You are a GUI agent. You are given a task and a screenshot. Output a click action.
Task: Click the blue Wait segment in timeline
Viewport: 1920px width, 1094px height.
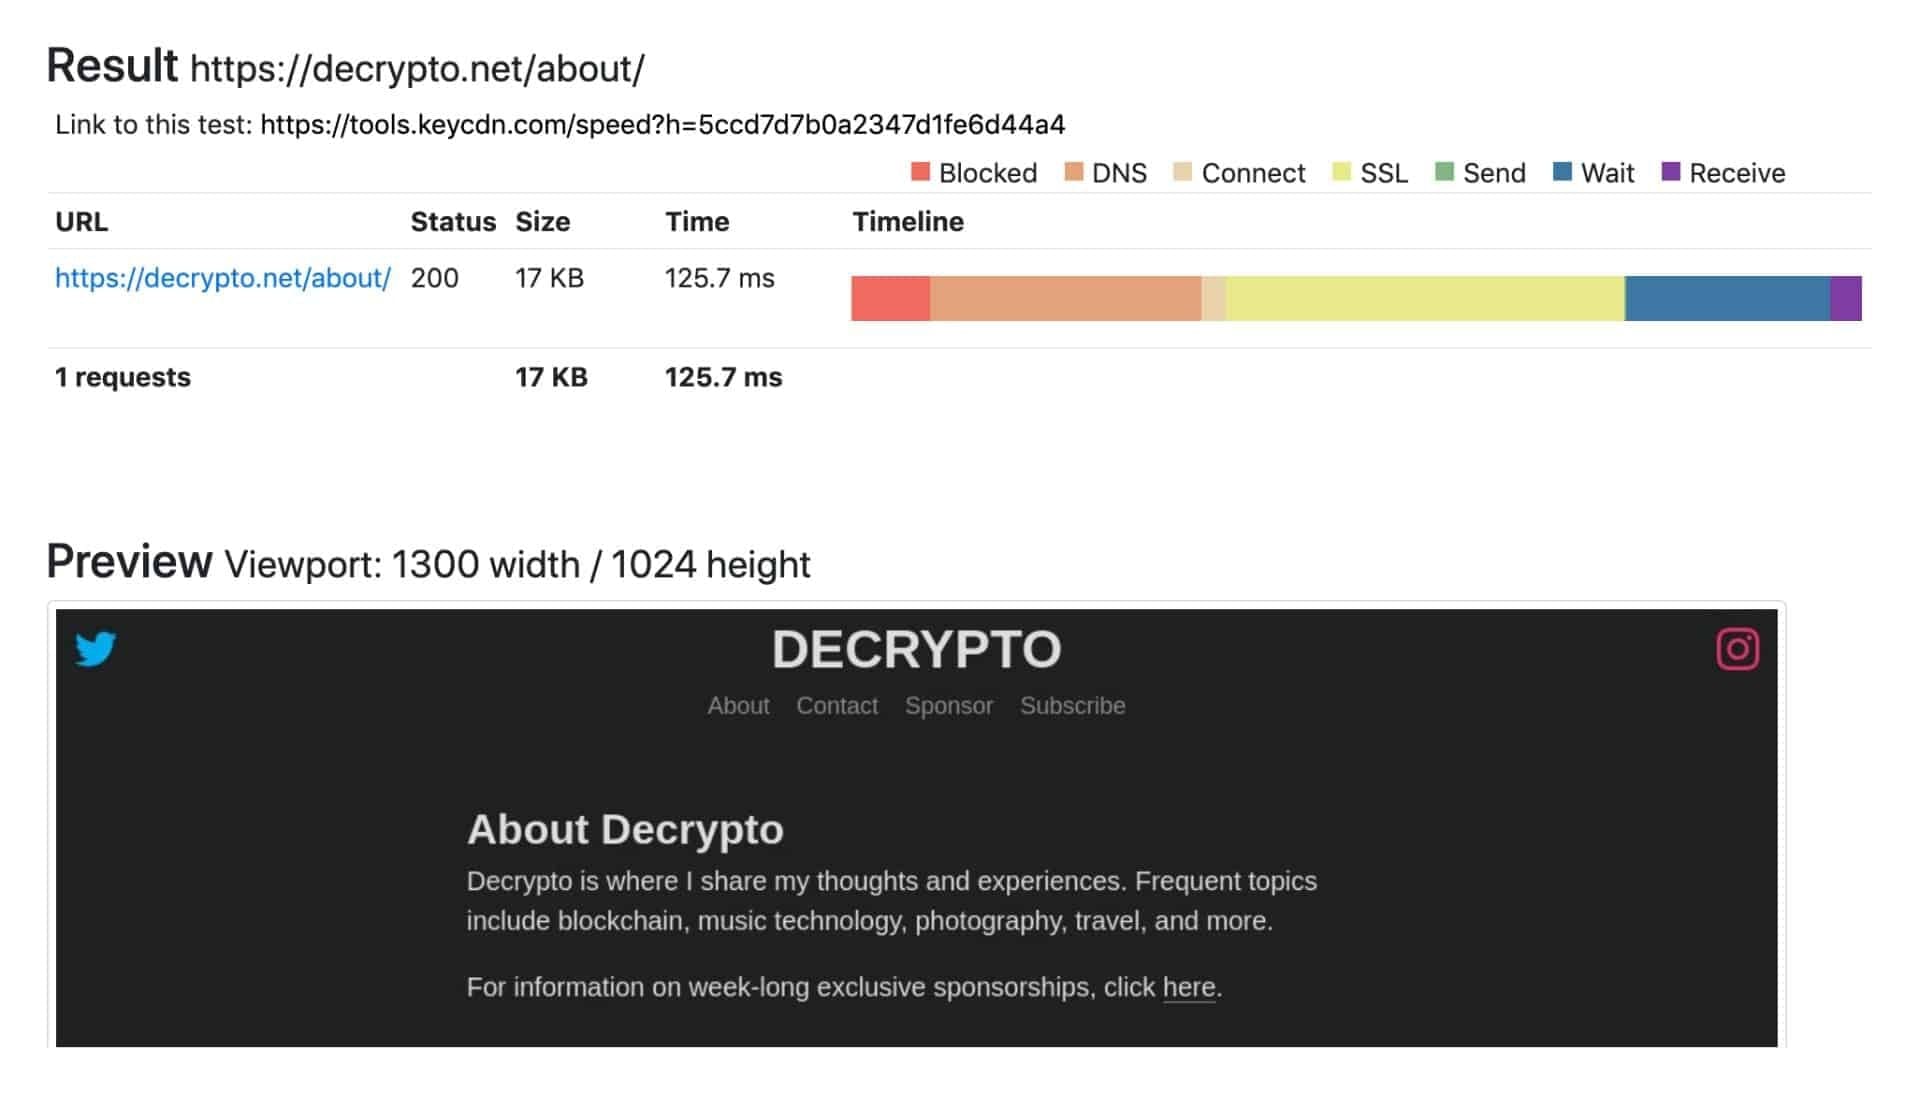tap(1727, 298)
